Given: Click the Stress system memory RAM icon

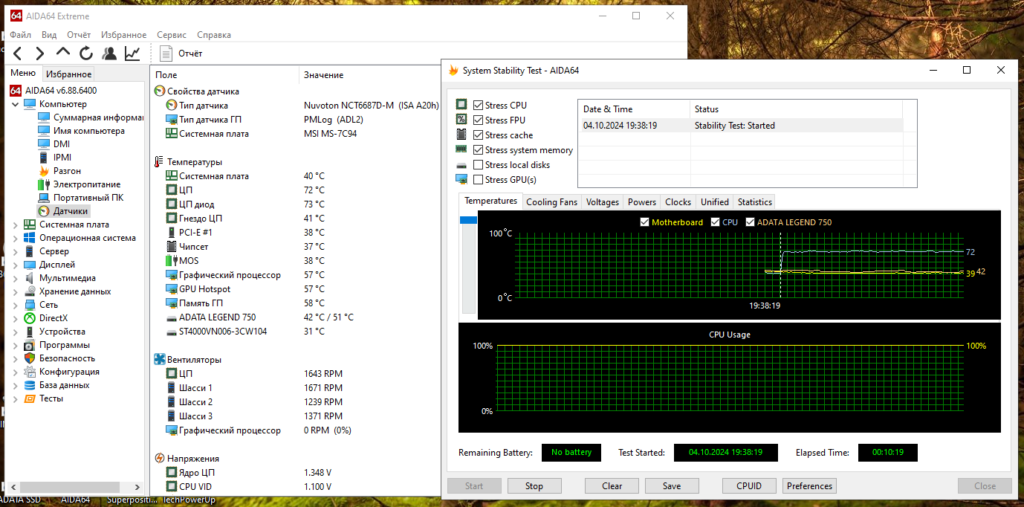Looking at the screenshot, I should click(x=462, y=150).
